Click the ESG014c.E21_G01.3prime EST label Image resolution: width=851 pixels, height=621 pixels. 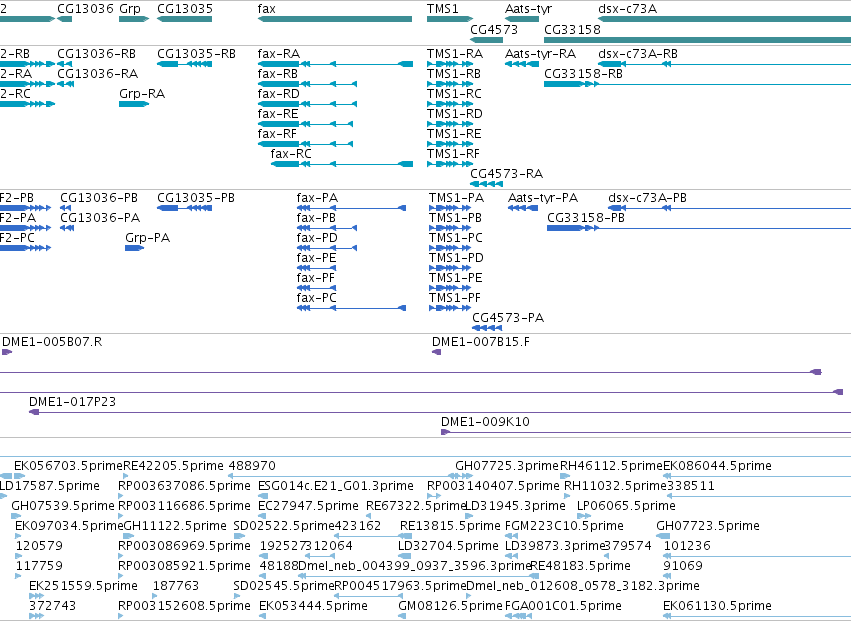pos(335,486)
